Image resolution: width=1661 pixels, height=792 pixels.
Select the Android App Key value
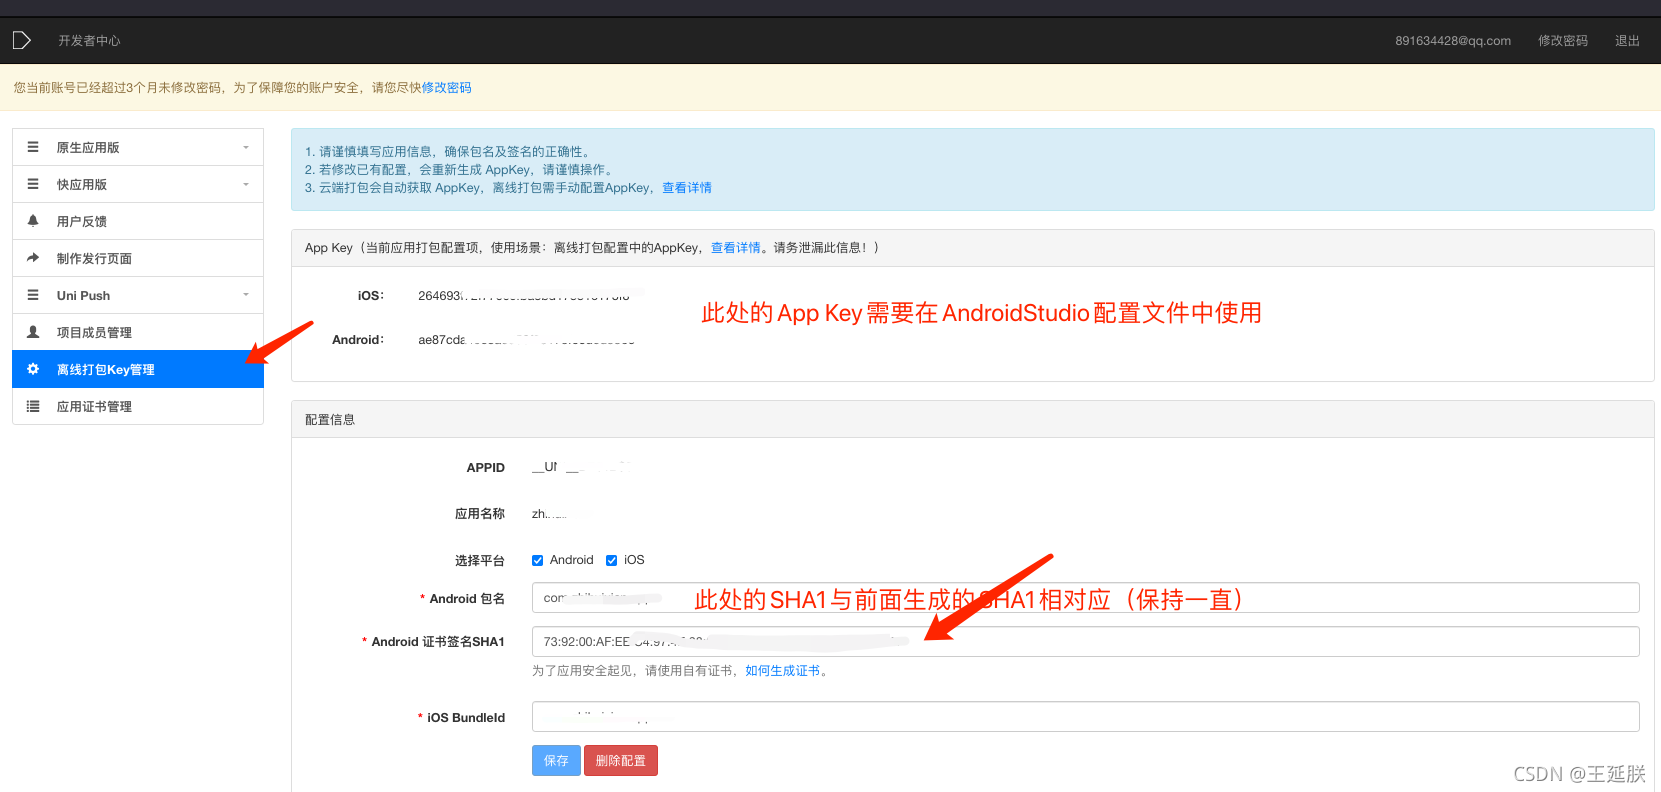pos(527,340)
